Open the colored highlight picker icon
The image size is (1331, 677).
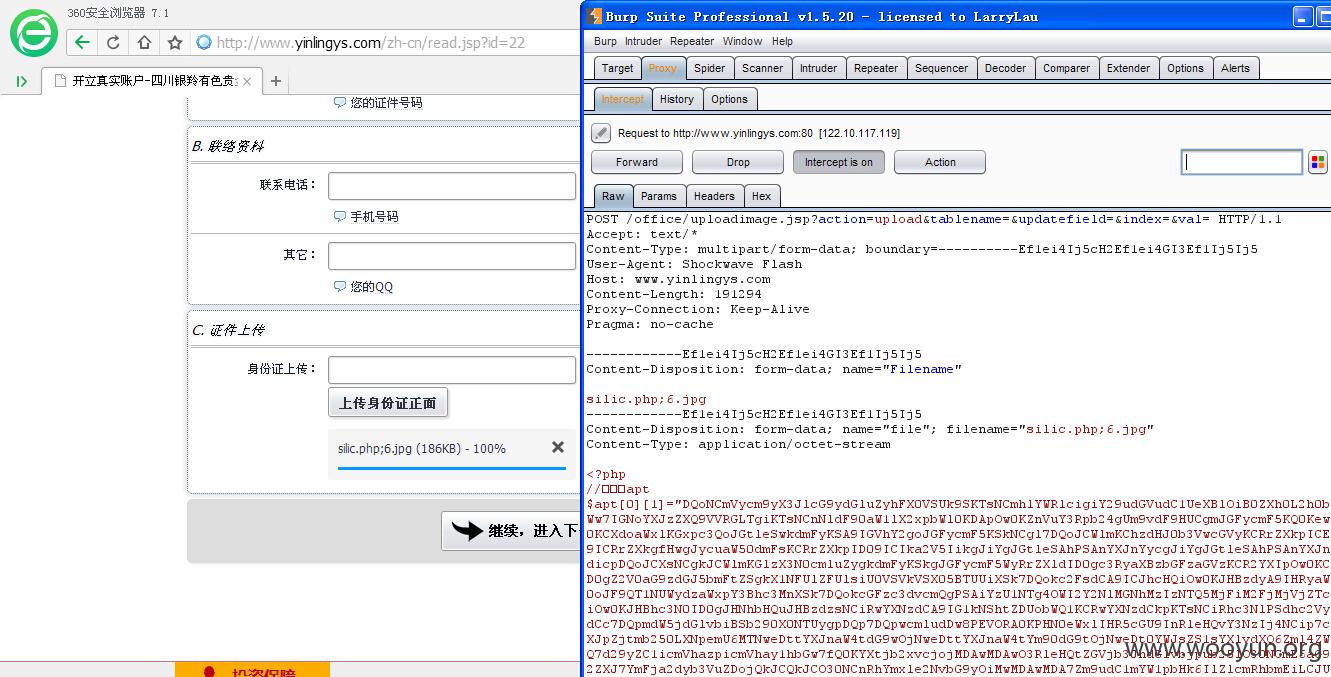[x=1317, y=162]
